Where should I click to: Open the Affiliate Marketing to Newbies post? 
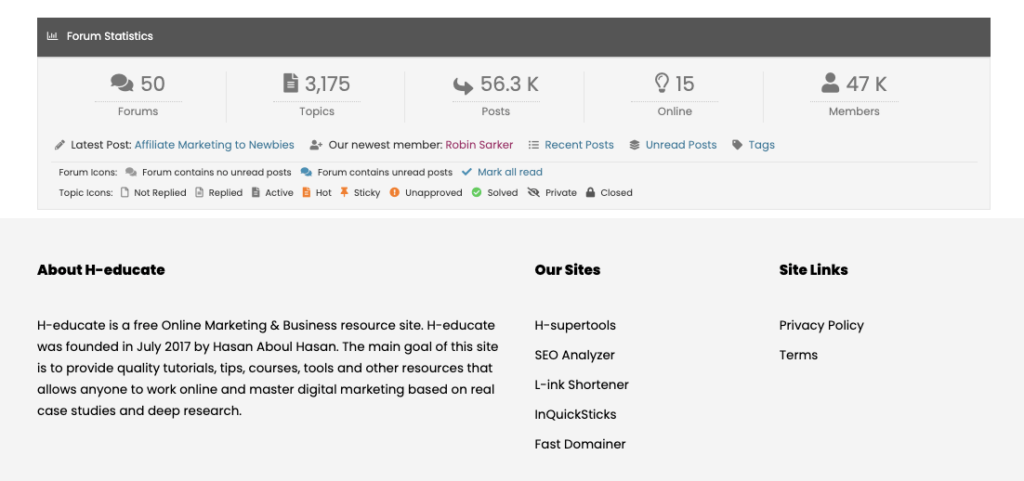[214, 145]
